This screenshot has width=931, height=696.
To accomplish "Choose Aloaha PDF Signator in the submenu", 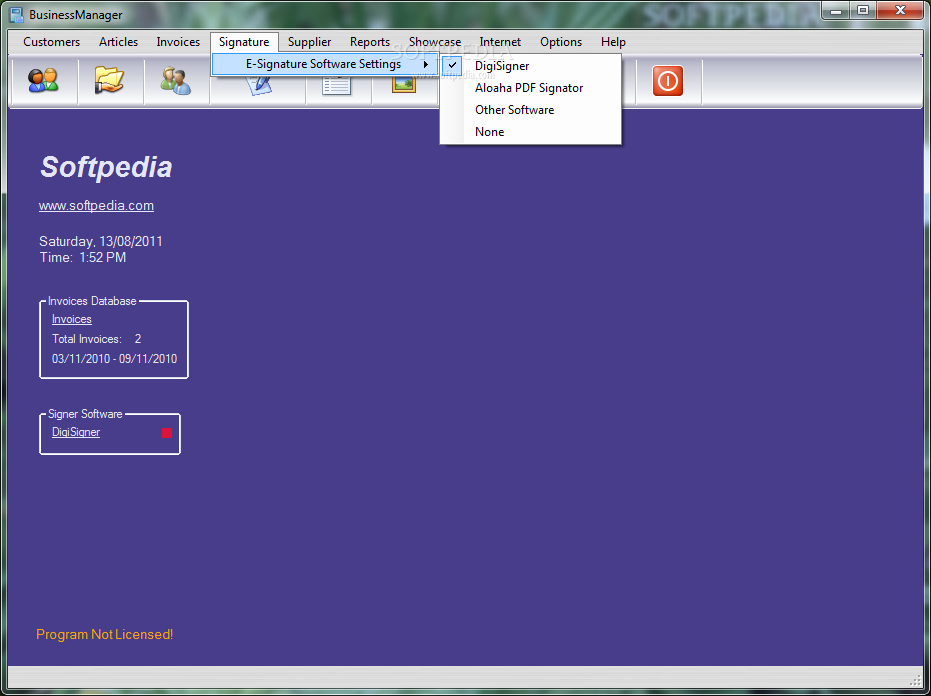I will point(530,88).
